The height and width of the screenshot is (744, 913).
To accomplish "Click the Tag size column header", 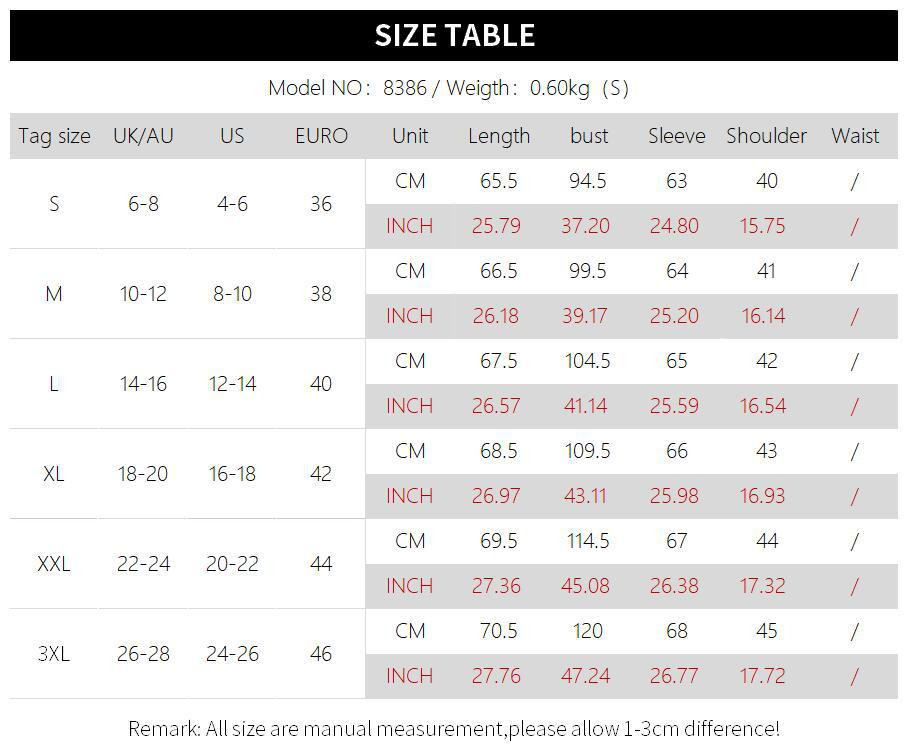I will coord(54,136).
